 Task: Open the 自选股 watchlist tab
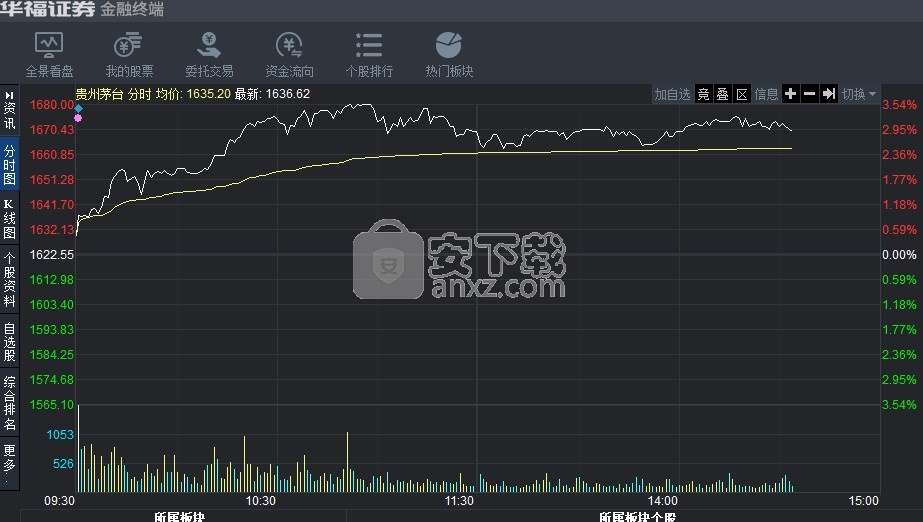[9, 341]
